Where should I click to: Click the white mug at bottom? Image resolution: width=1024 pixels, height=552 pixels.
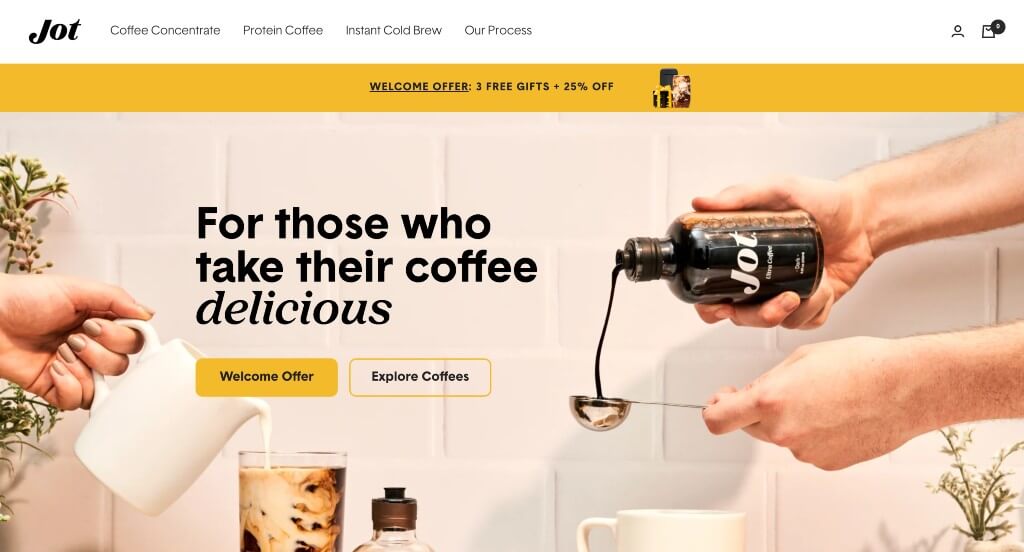(x=661, y=531)
